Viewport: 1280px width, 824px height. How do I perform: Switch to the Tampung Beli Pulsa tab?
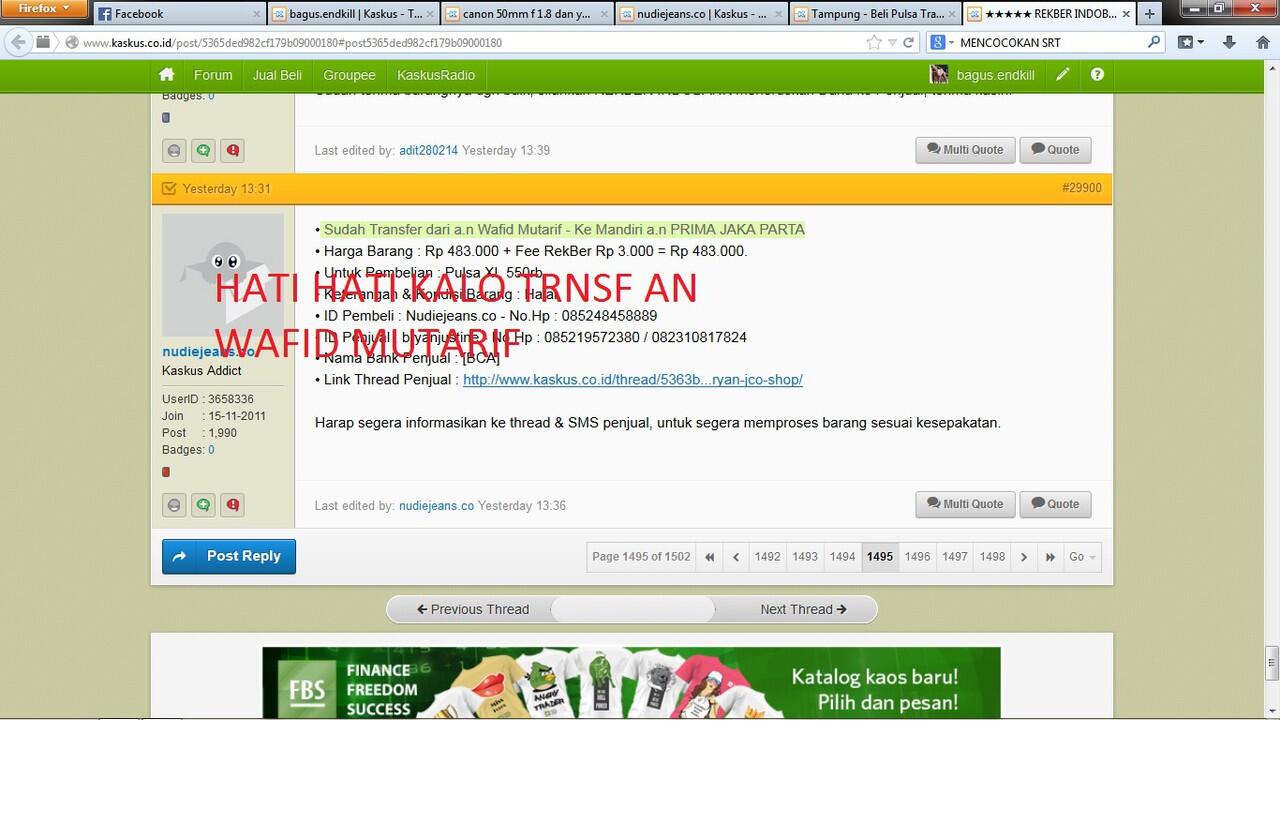point(875,14)
